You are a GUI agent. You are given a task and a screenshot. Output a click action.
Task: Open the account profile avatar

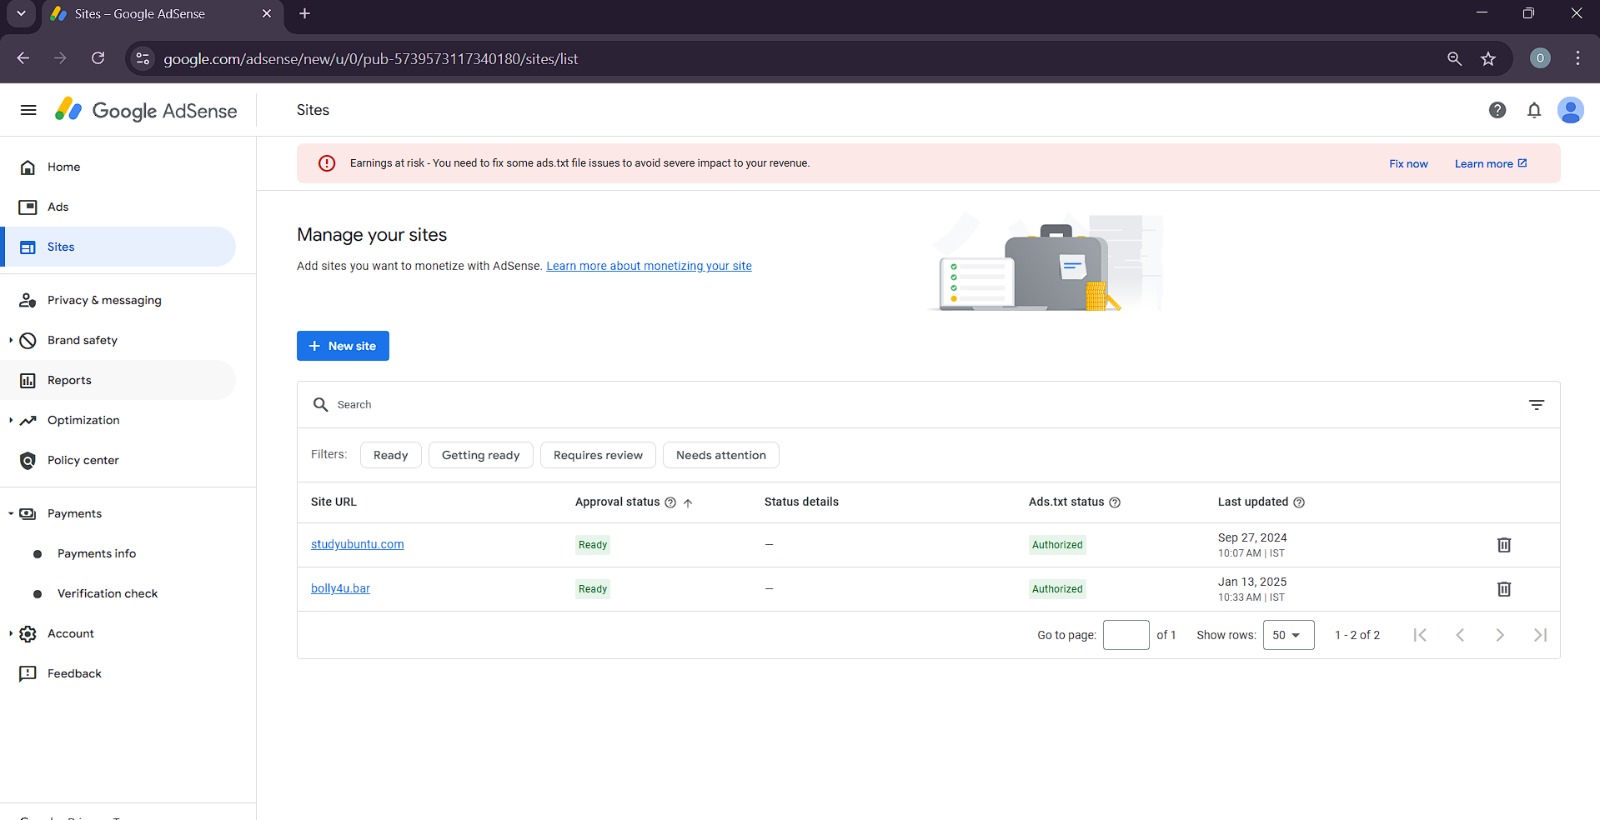(x=1571, y=110)
